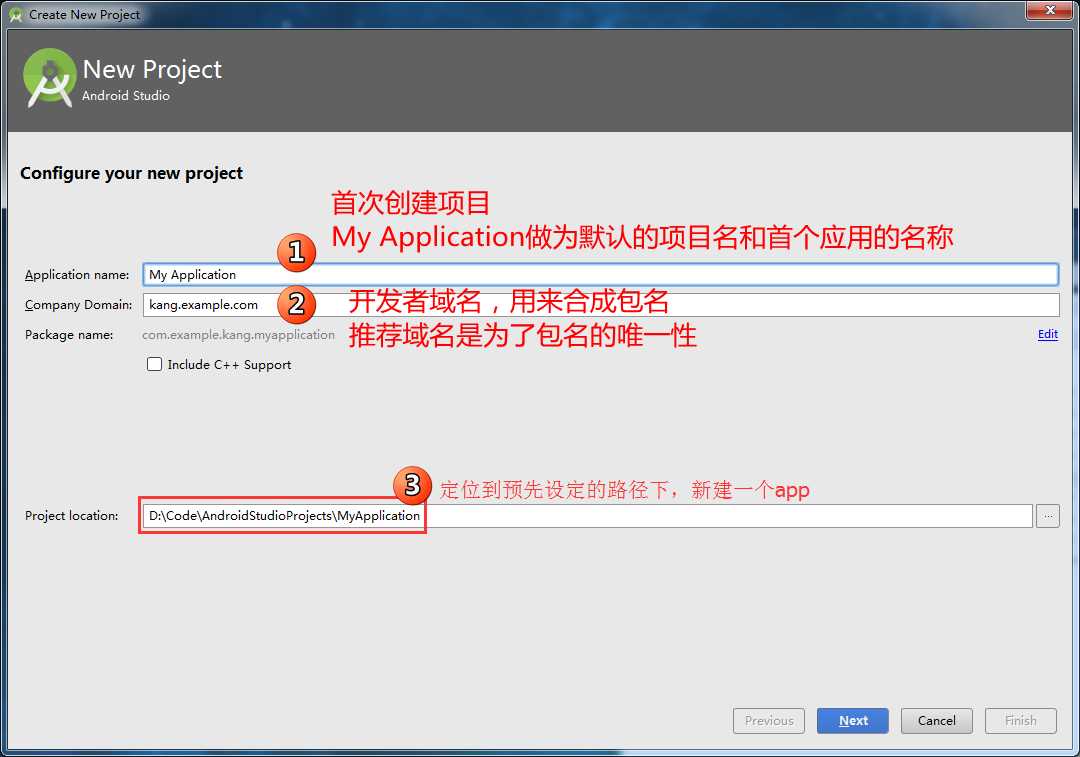Viewport: 1080px width, 757px height.
Task: Click the 'New Project' header title
Action: click(152, 70)
